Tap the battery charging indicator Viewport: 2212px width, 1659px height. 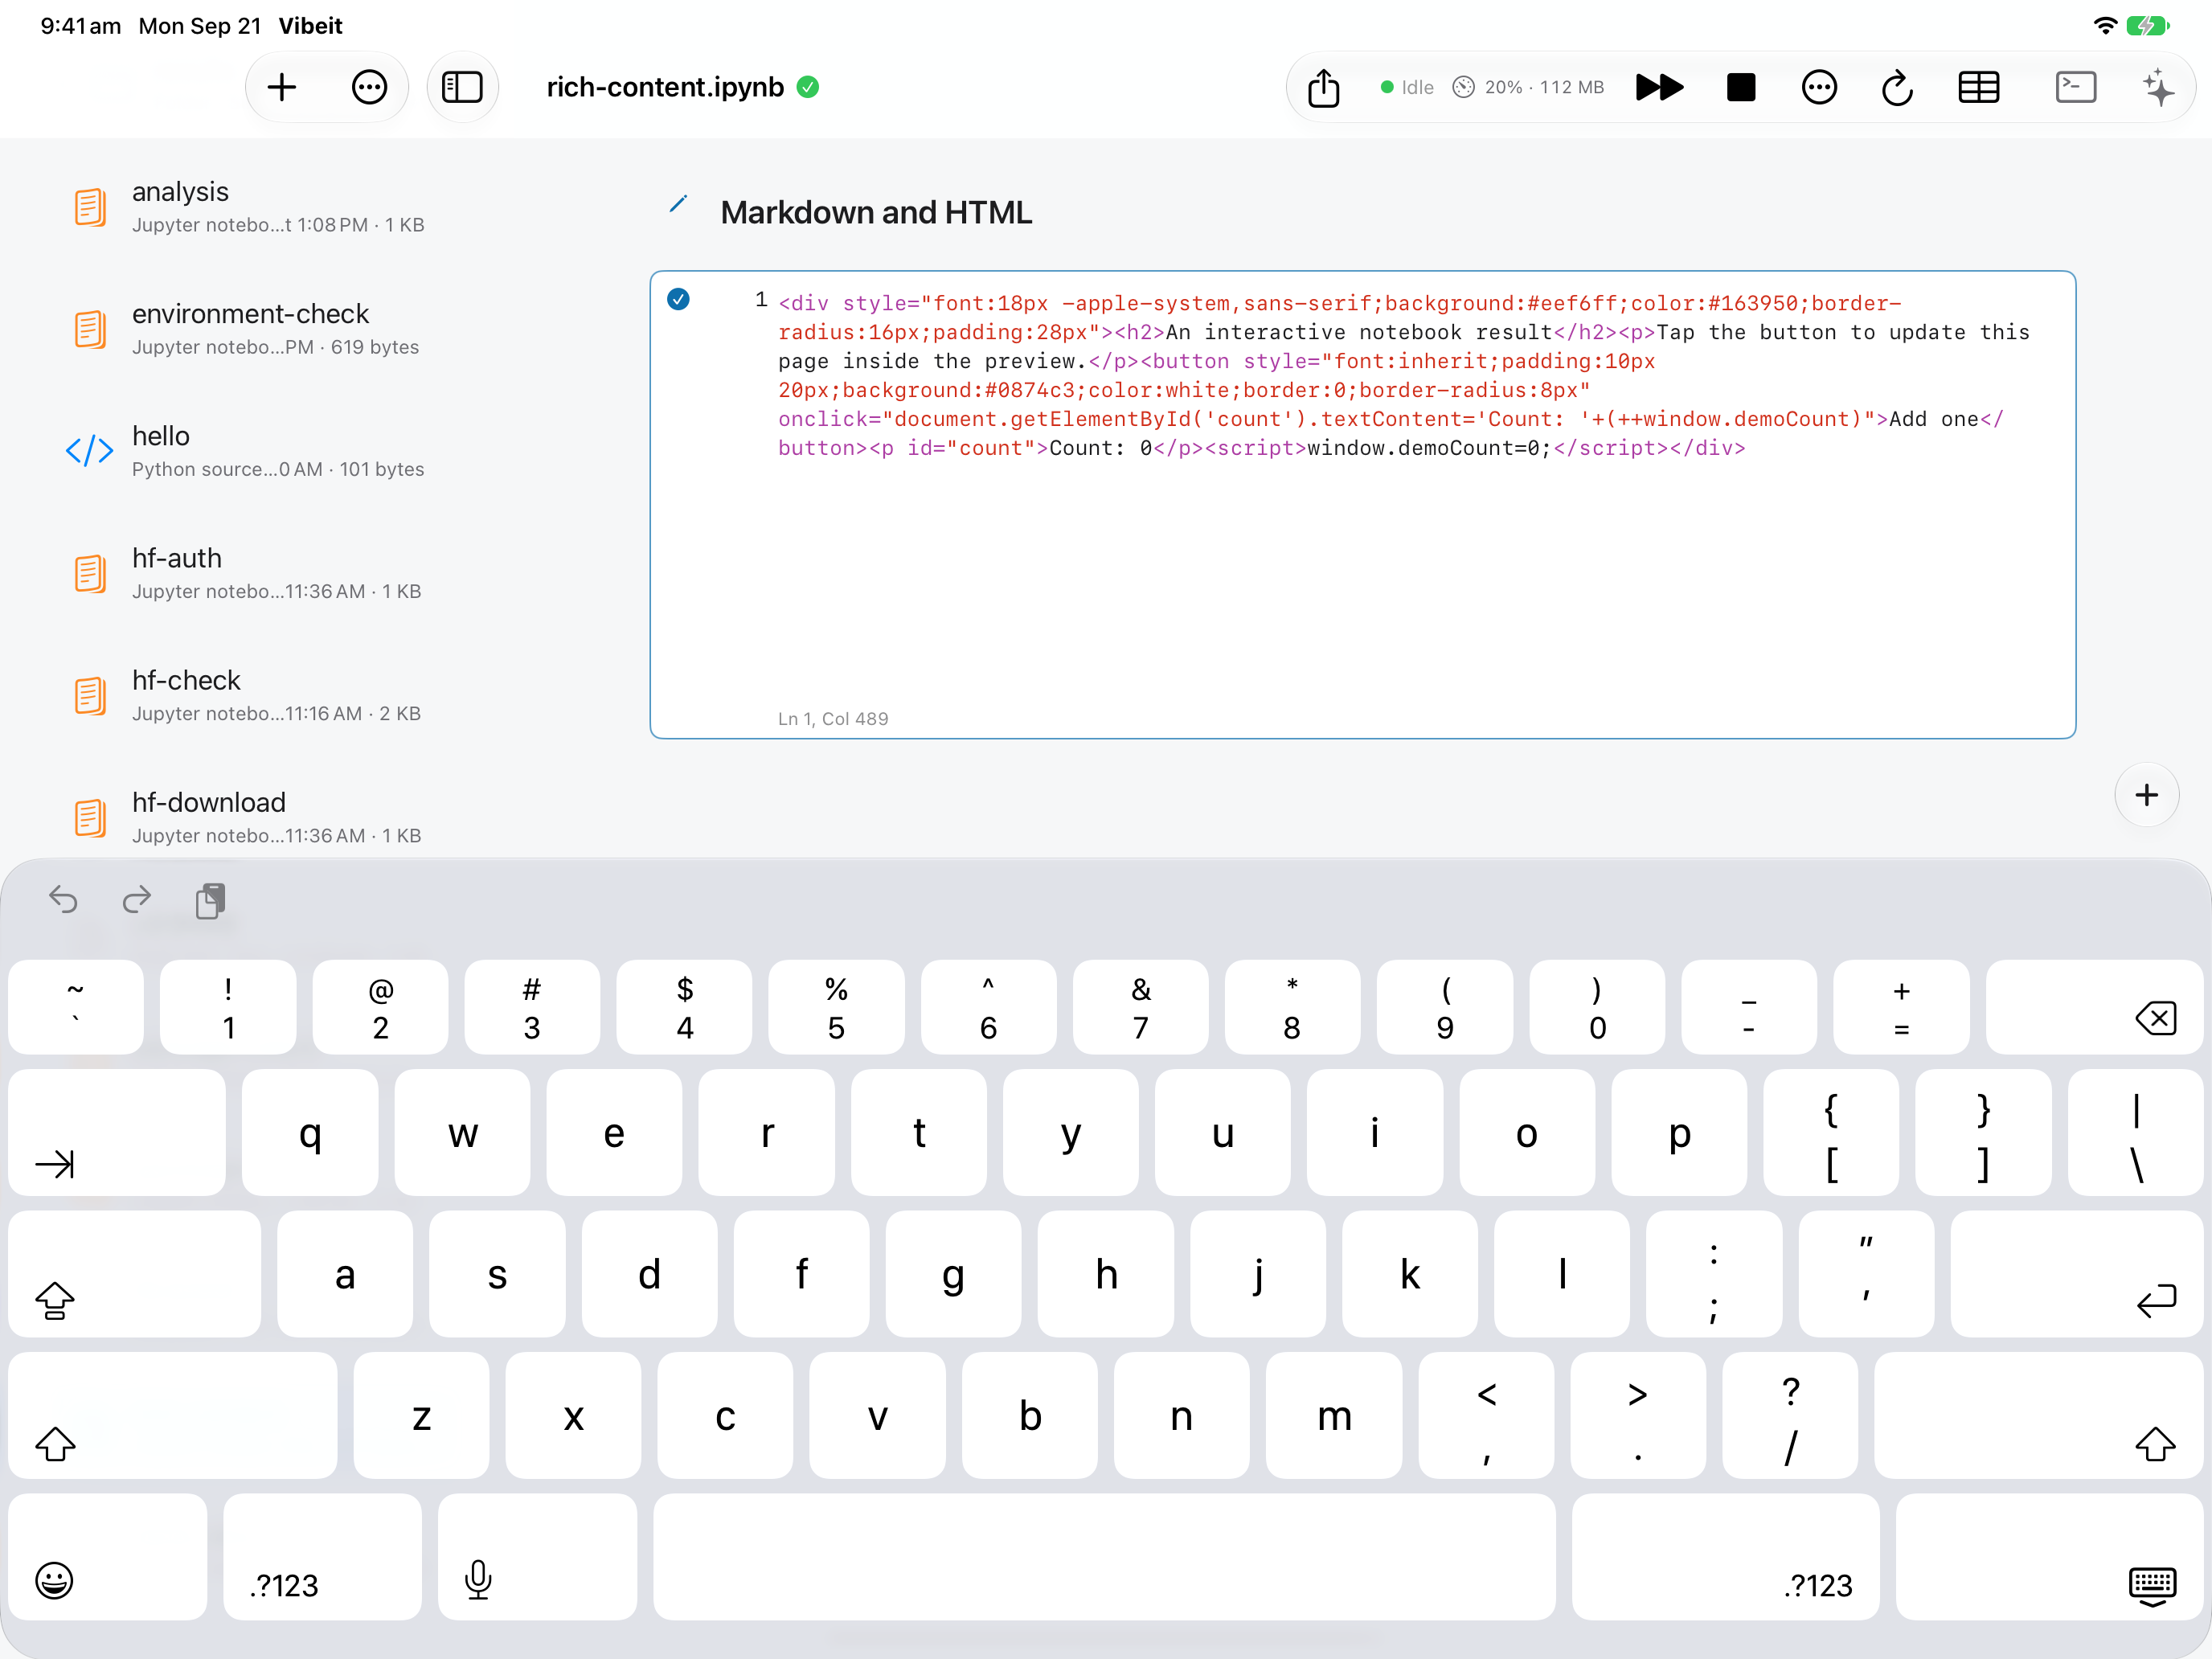coord(2147,26)
